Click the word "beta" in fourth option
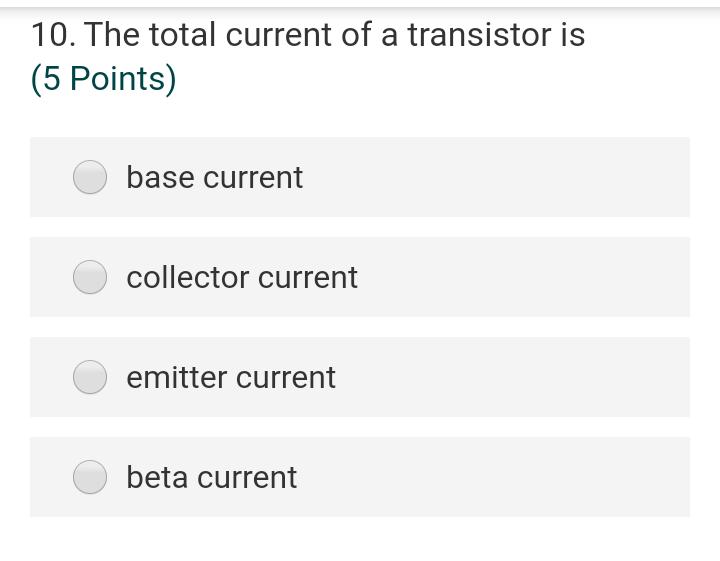 [x=157, y=477]
